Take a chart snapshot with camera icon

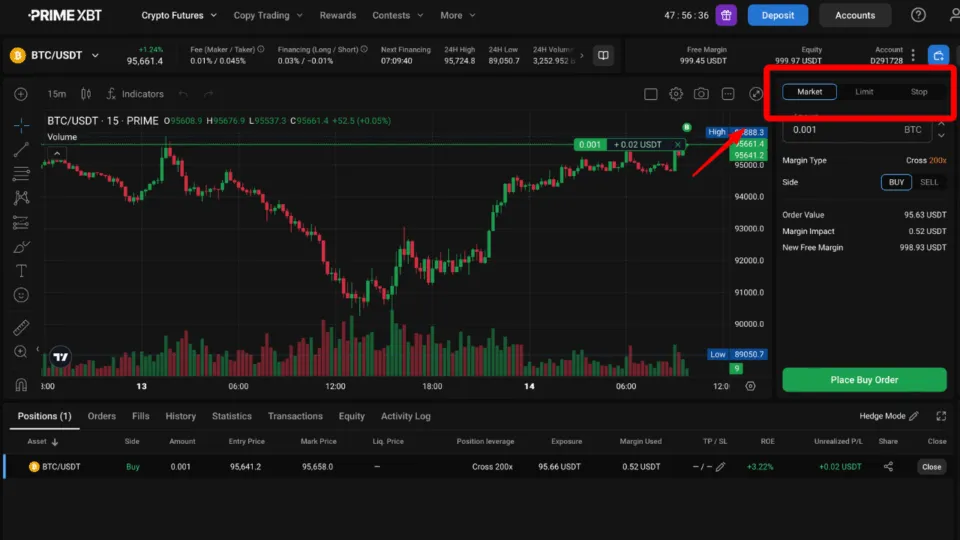pos(702,94)
